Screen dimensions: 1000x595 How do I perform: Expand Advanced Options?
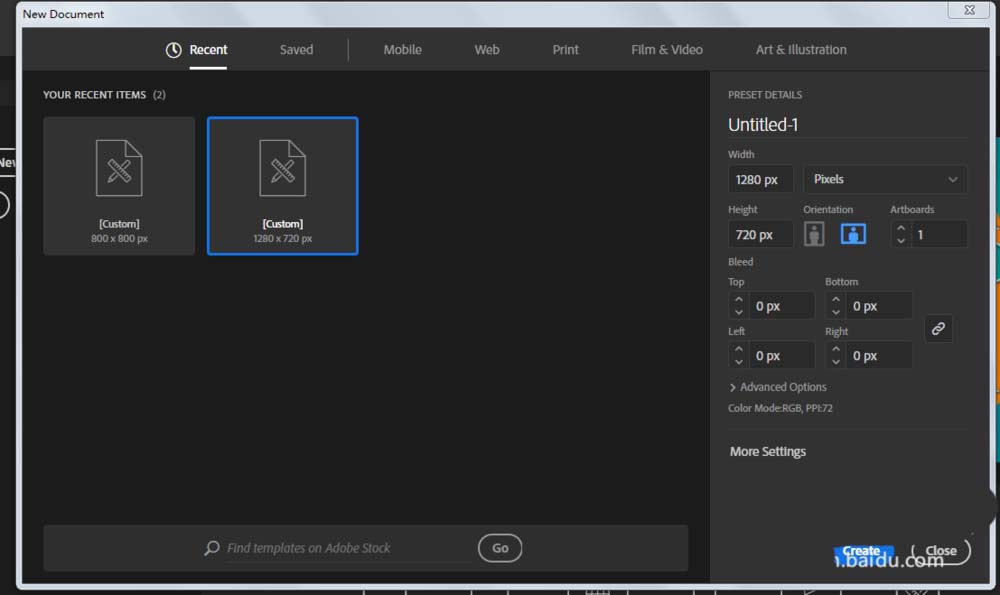(777, 387)
